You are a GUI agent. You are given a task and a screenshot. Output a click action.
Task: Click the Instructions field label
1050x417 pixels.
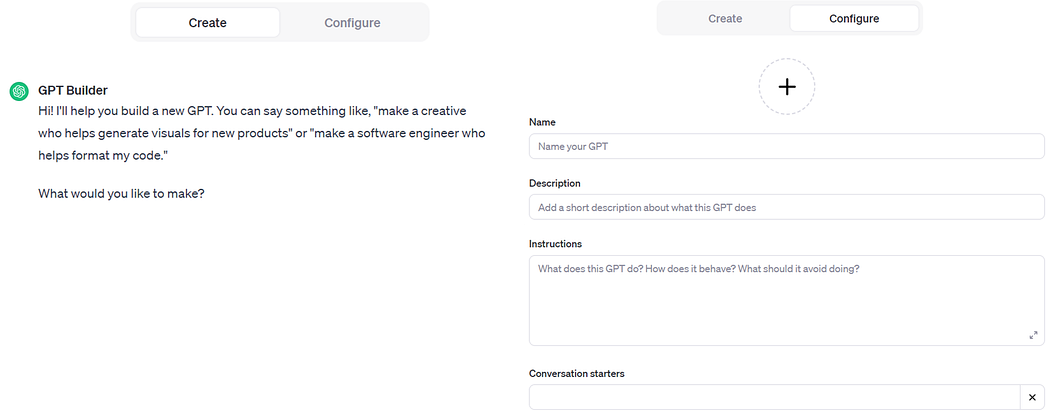point(555,244)
